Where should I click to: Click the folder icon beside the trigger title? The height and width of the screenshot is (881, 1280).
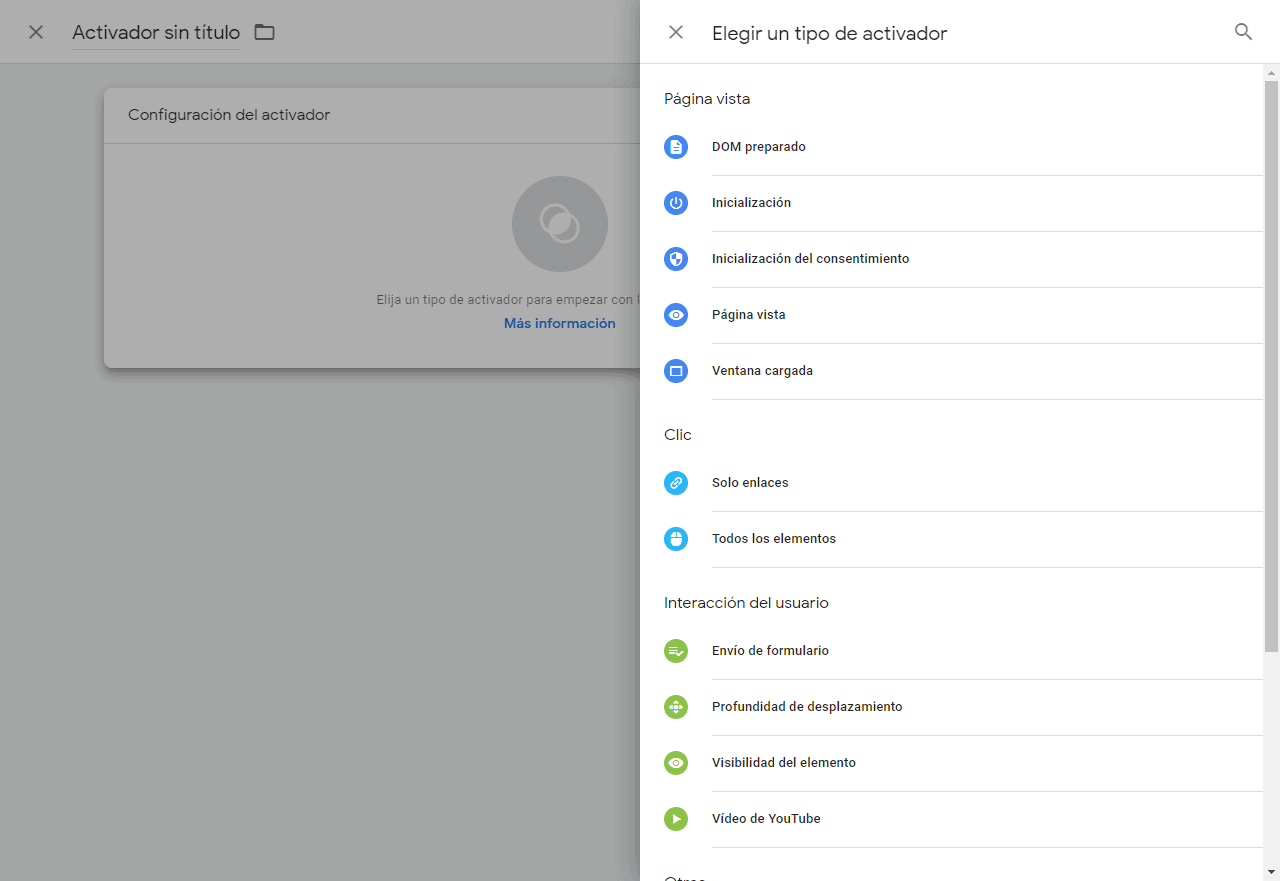pos(263,31)
